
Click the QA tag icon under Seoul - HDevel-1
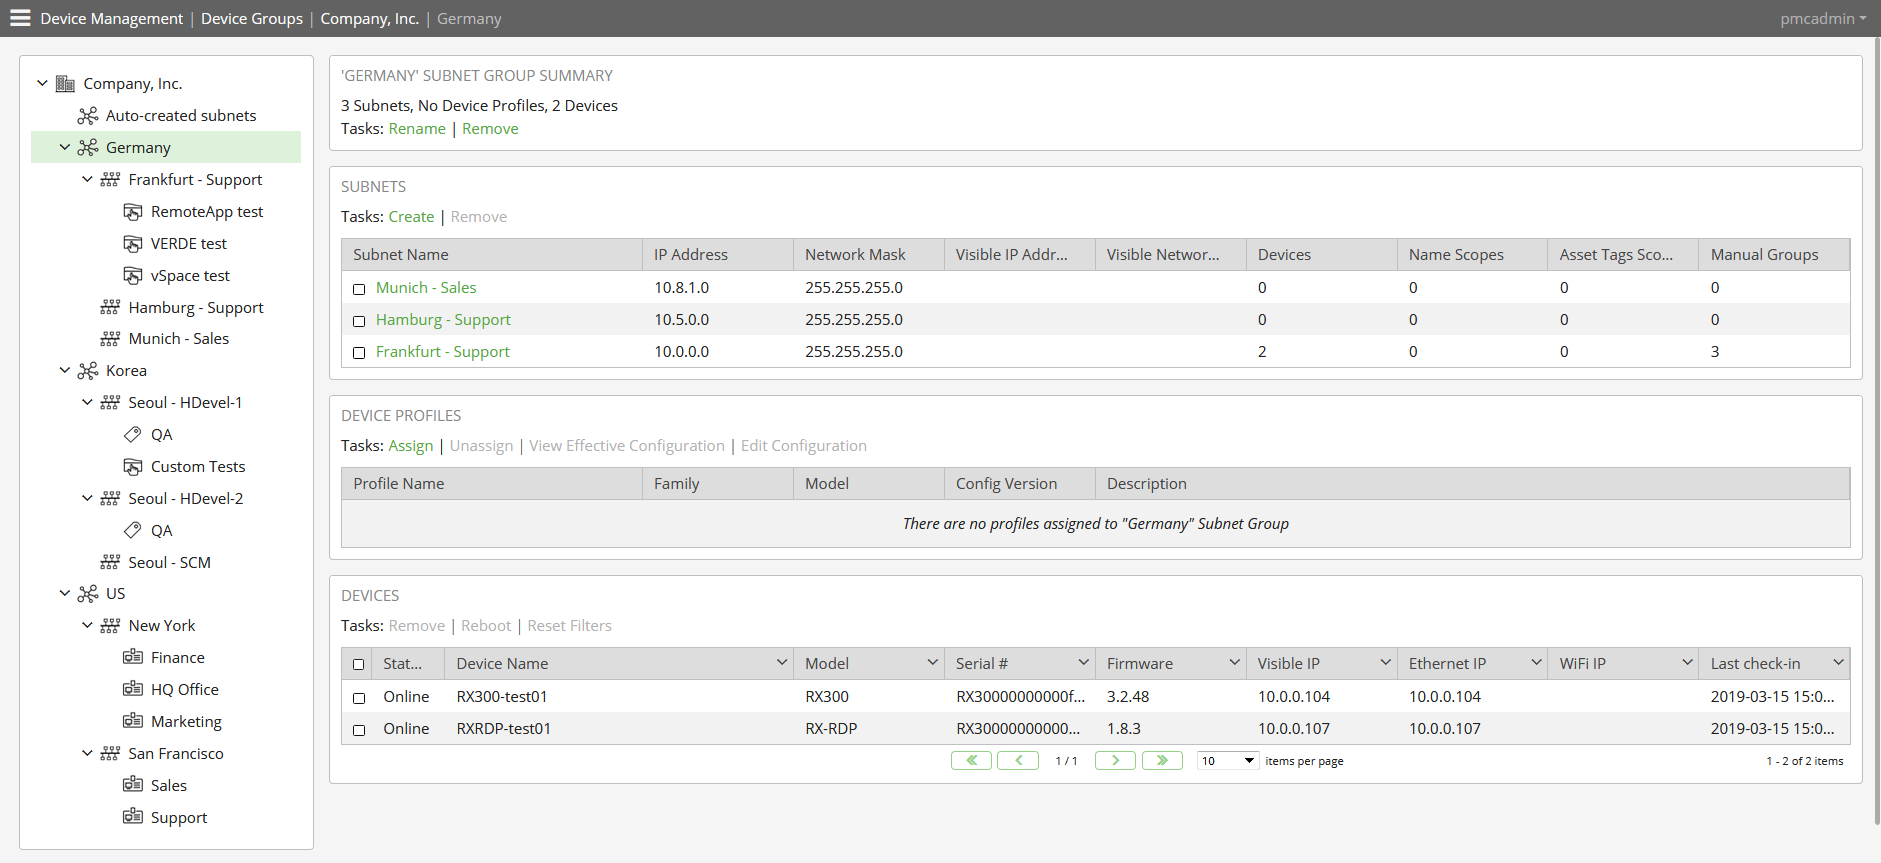tap(133, 435)
